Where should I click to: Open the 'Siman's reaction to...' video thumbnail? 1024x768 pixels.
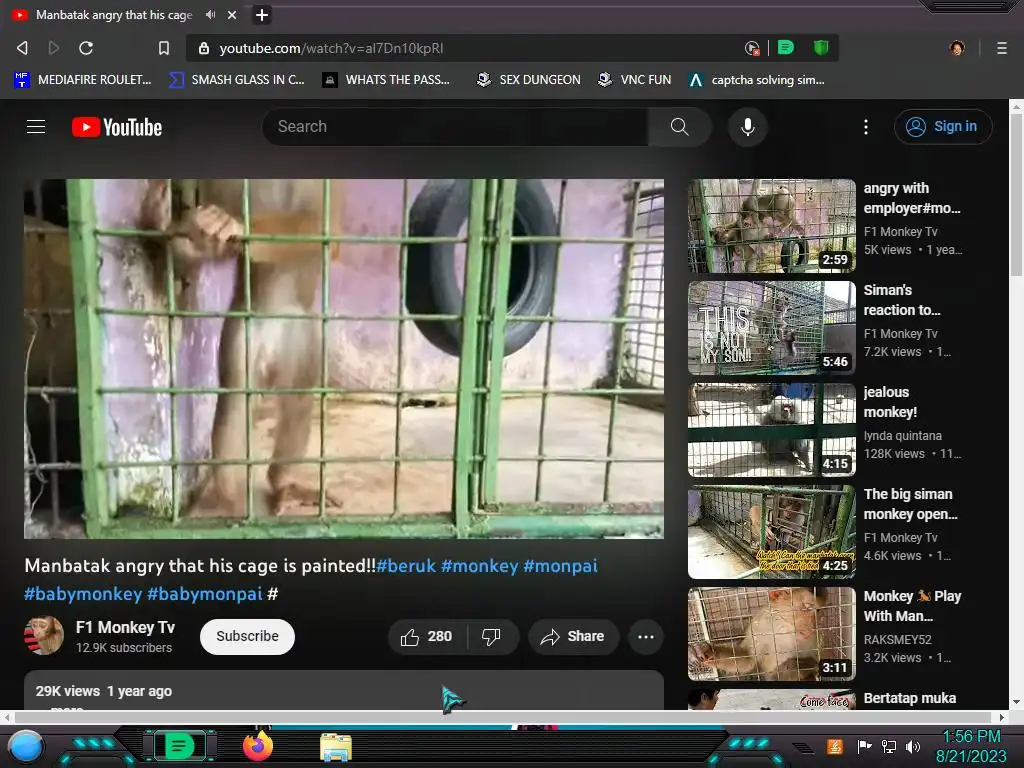(x=772, y=328)
